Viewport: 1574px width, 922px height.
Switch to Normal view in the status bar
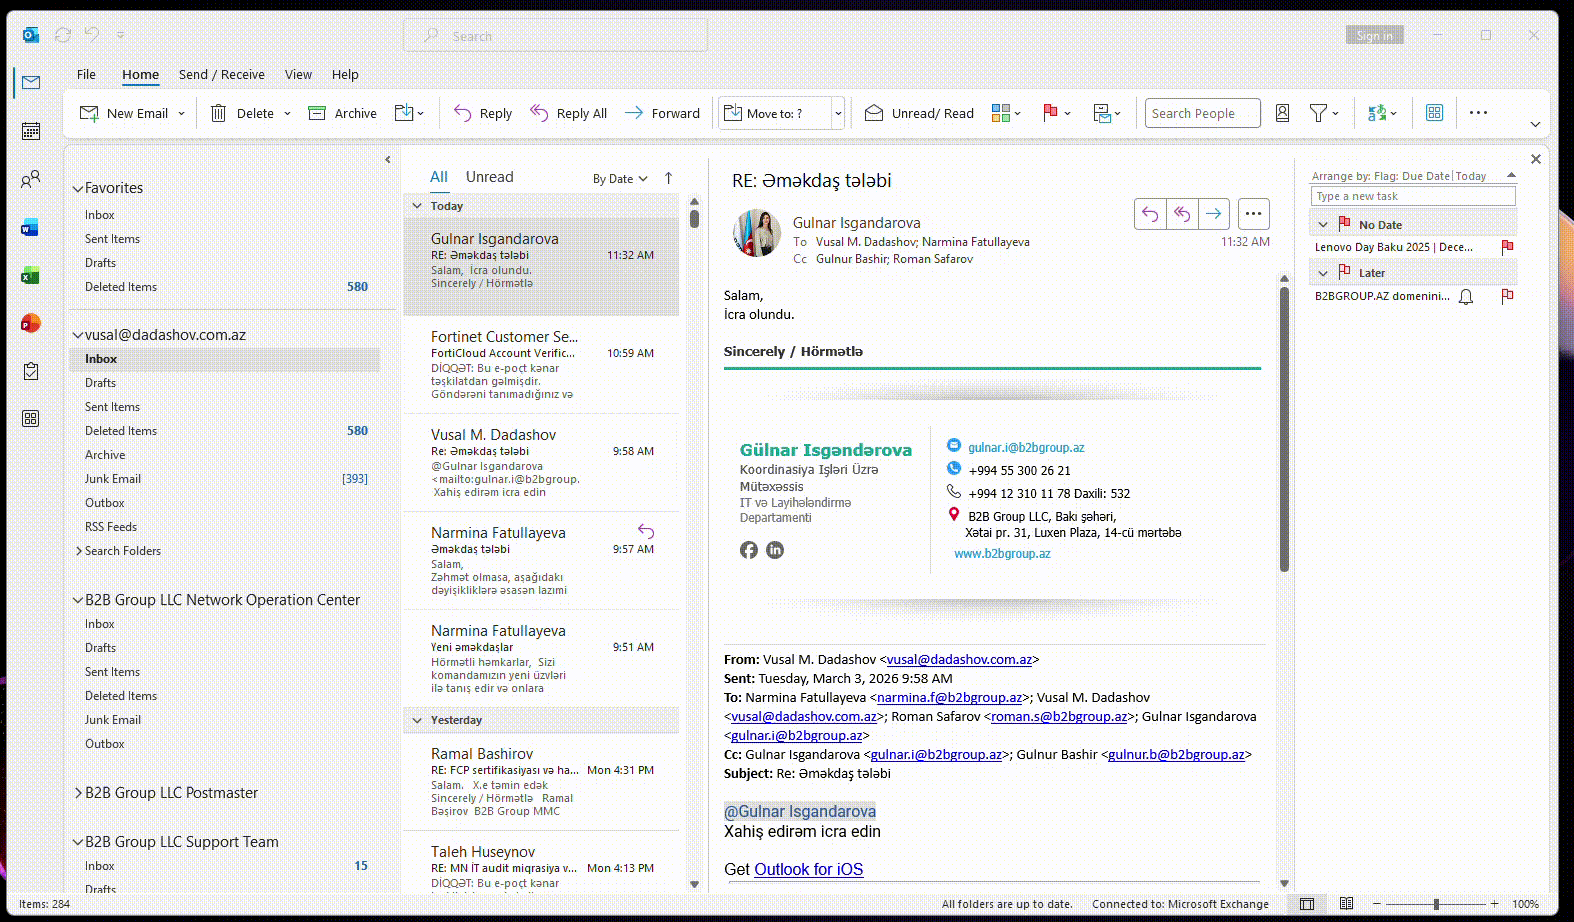coord(1307,903)
